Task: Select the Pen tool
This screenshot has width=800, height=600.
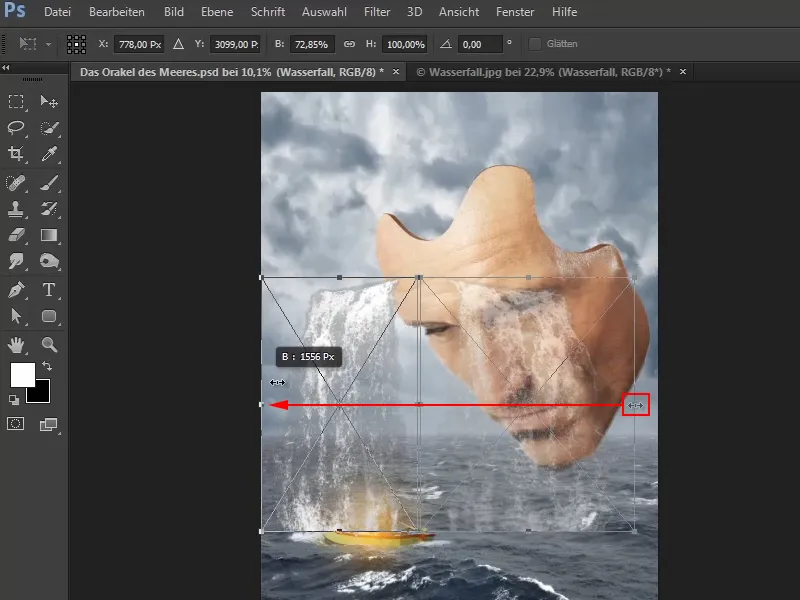Action: 16,290
